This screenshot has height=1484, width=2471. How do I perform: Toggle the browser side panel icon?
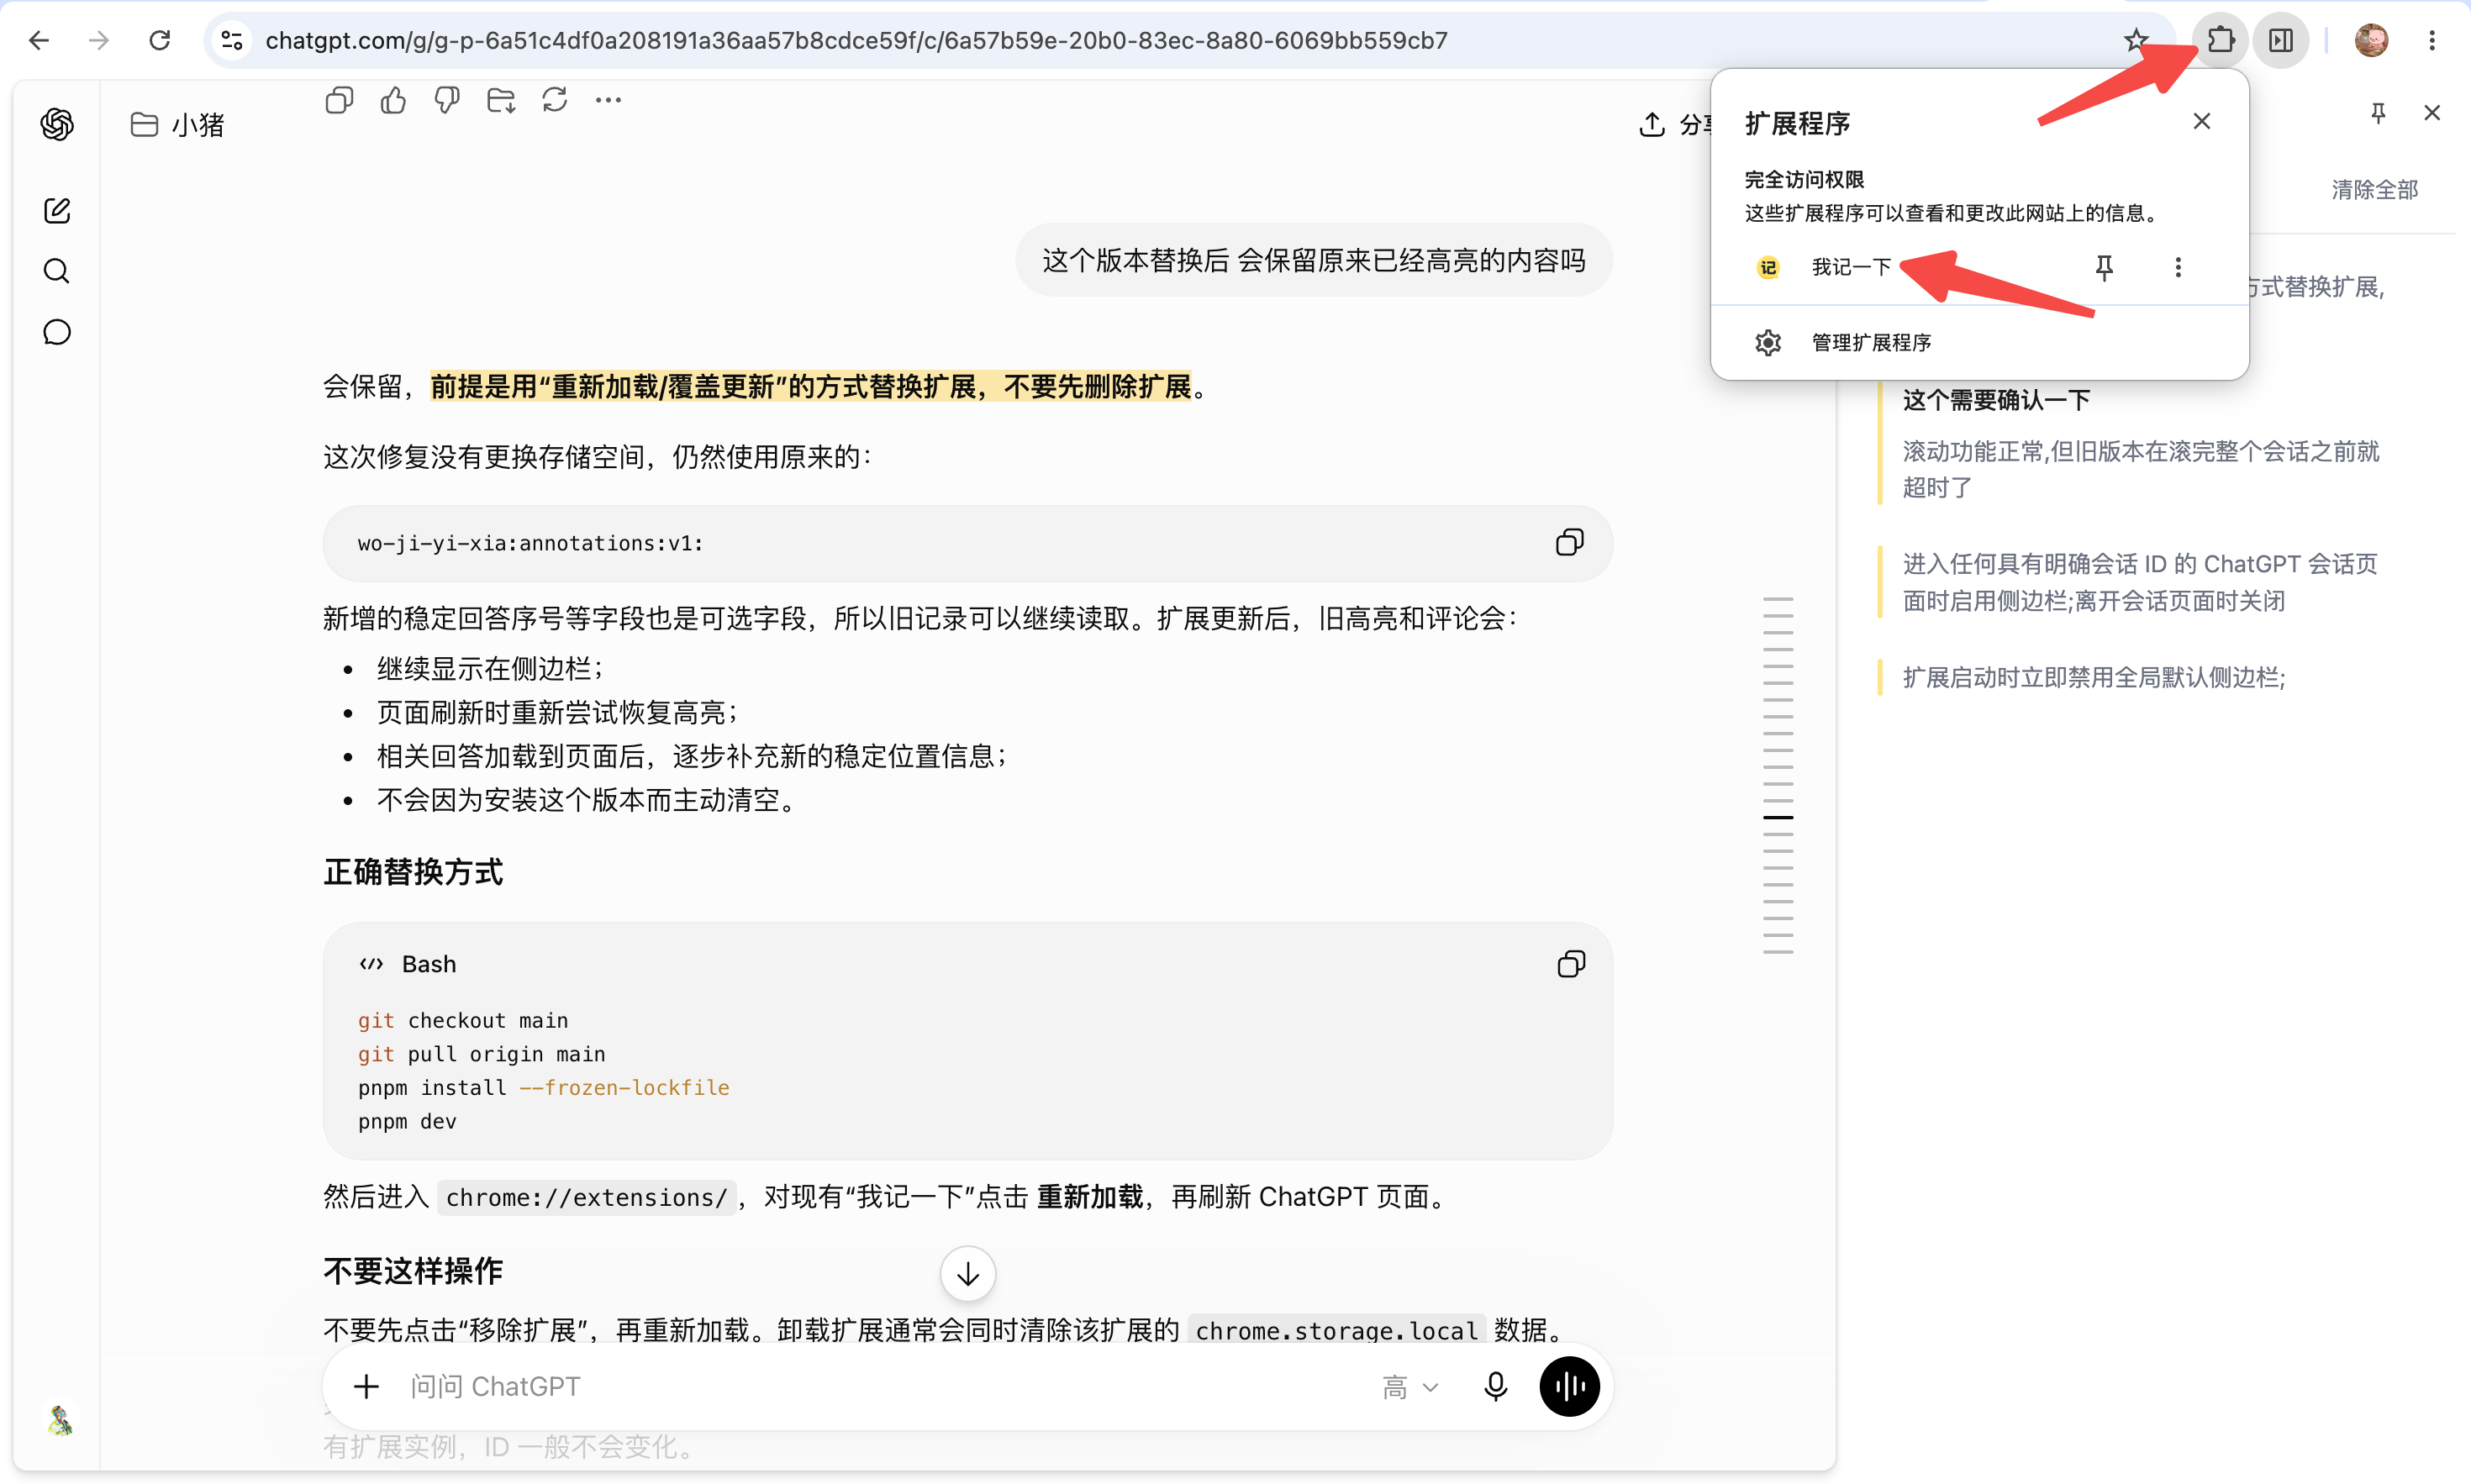coord(2281,40)
